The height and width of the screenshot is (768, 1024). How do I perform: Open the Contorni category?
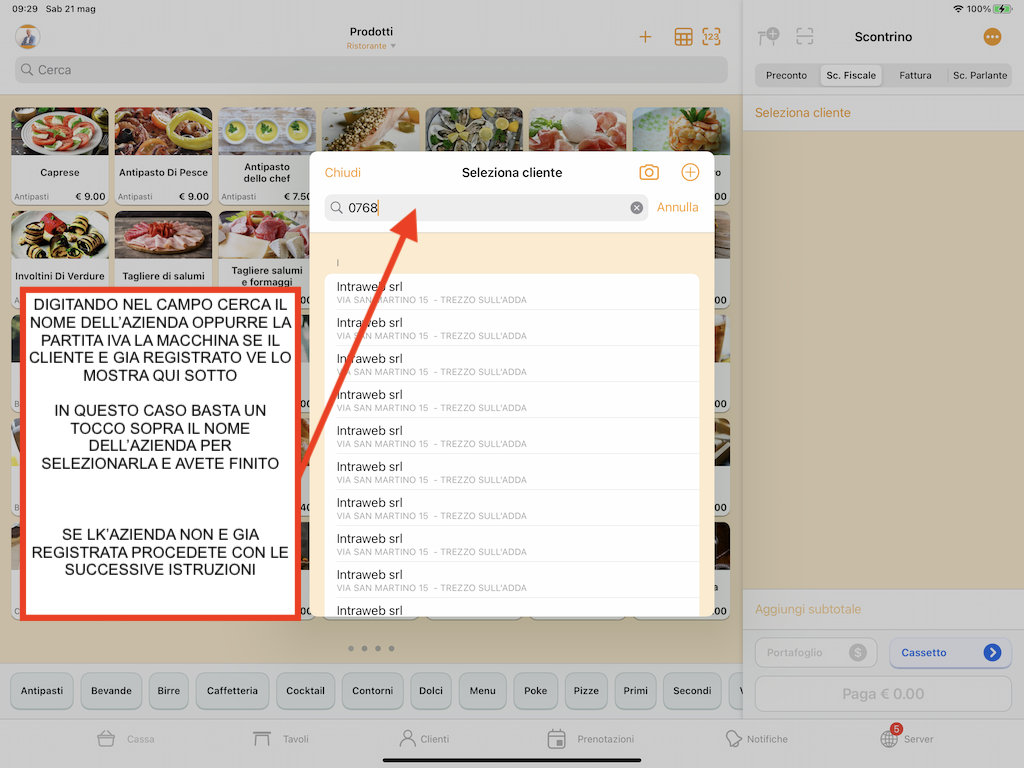click(372, 690)
